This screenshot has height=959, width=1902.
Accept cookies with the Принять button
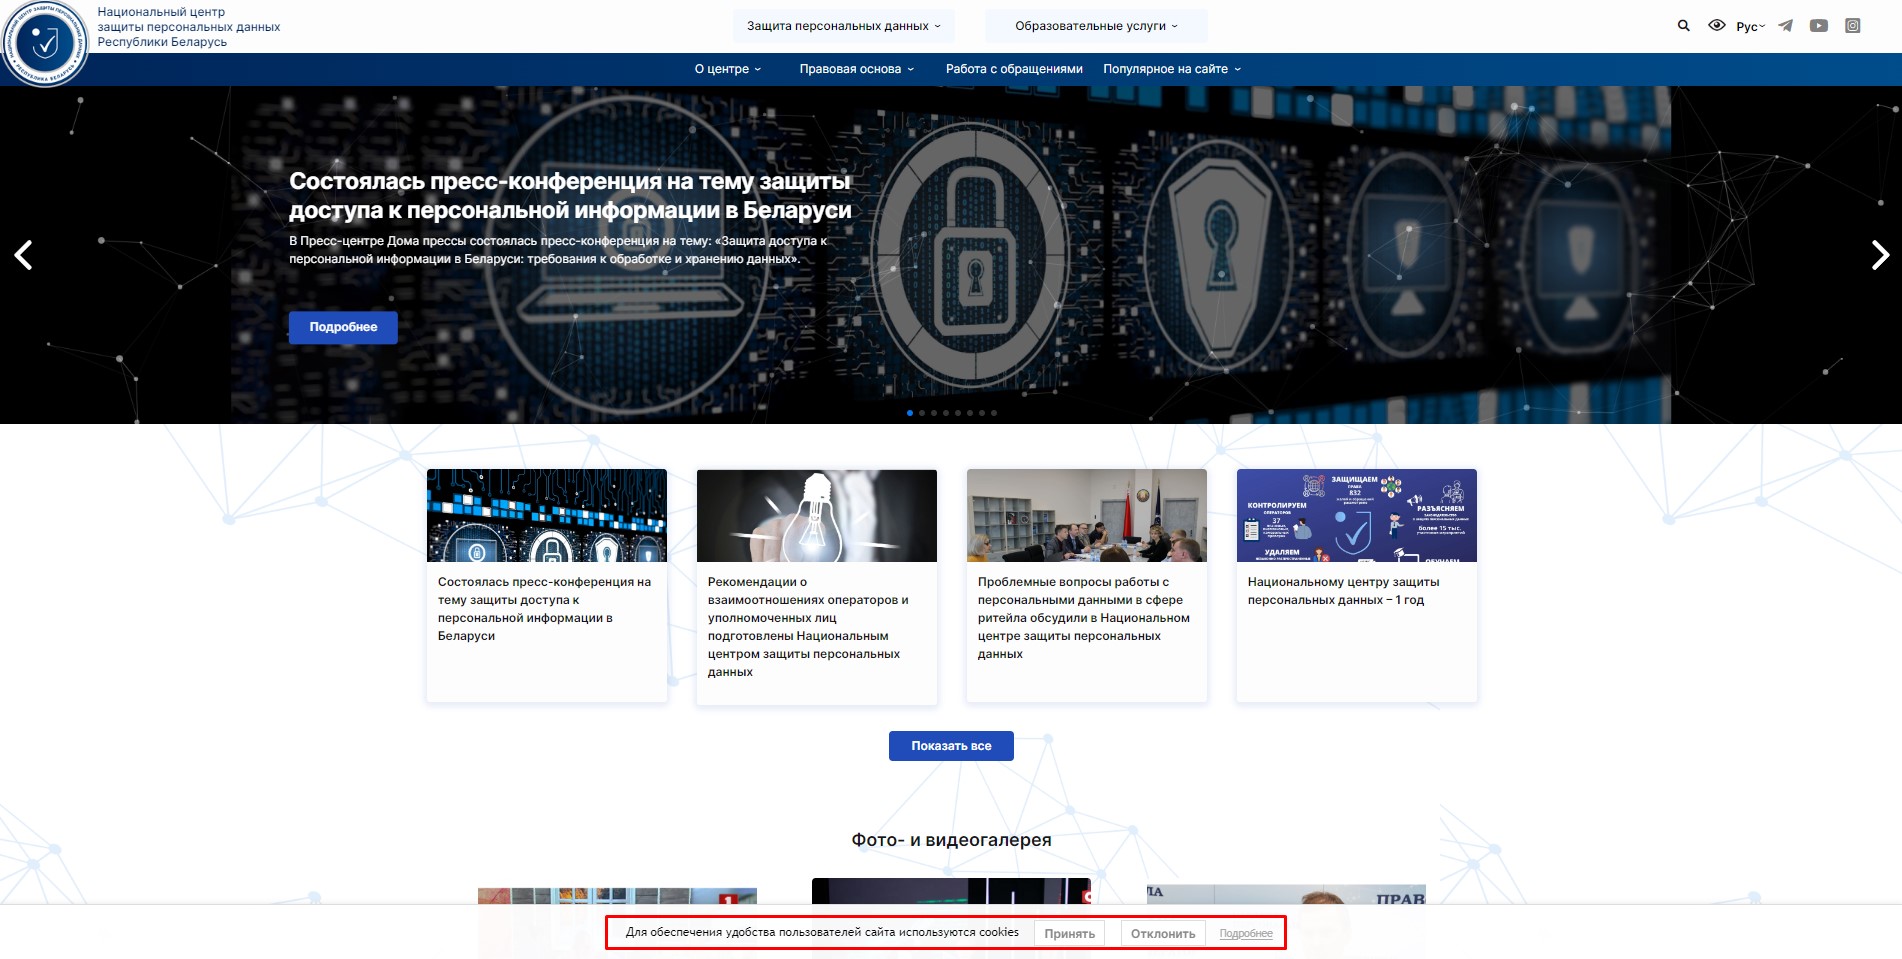[1069, 934]
